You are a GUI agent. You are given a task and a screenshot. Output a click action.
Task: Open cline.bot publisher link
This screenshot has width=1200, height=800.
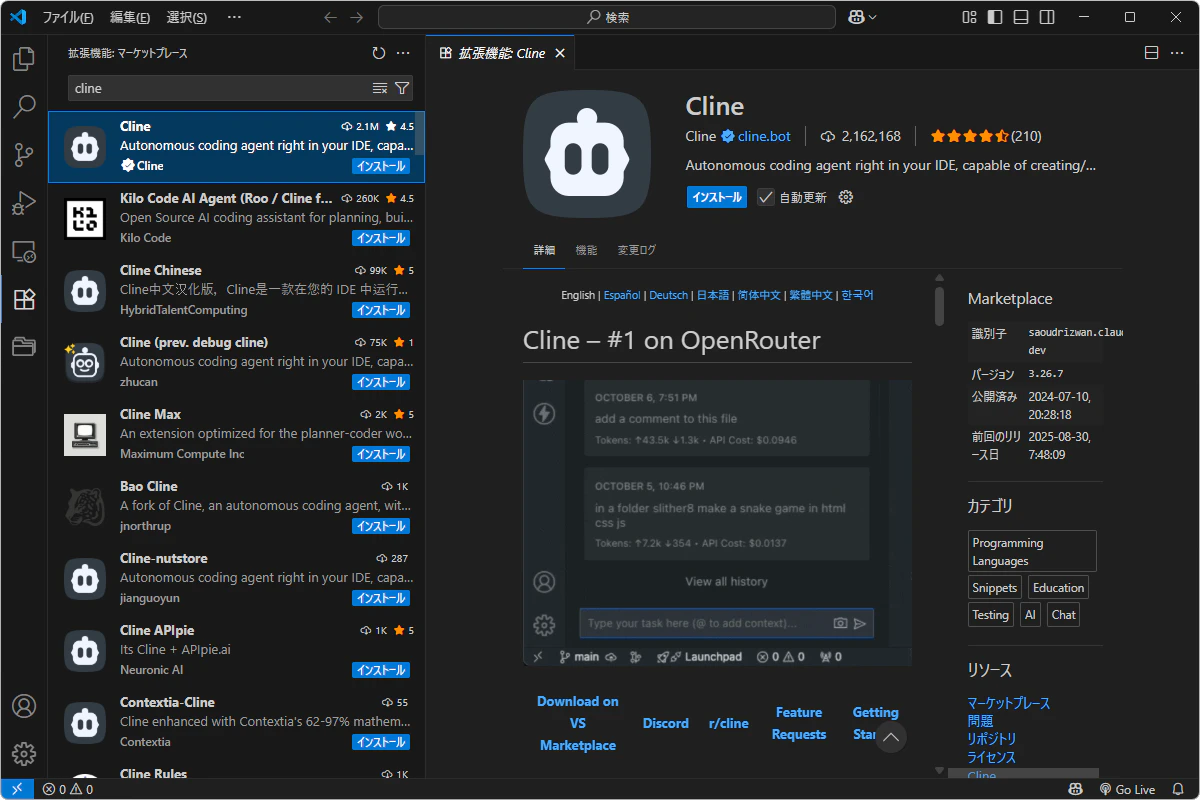764,136
